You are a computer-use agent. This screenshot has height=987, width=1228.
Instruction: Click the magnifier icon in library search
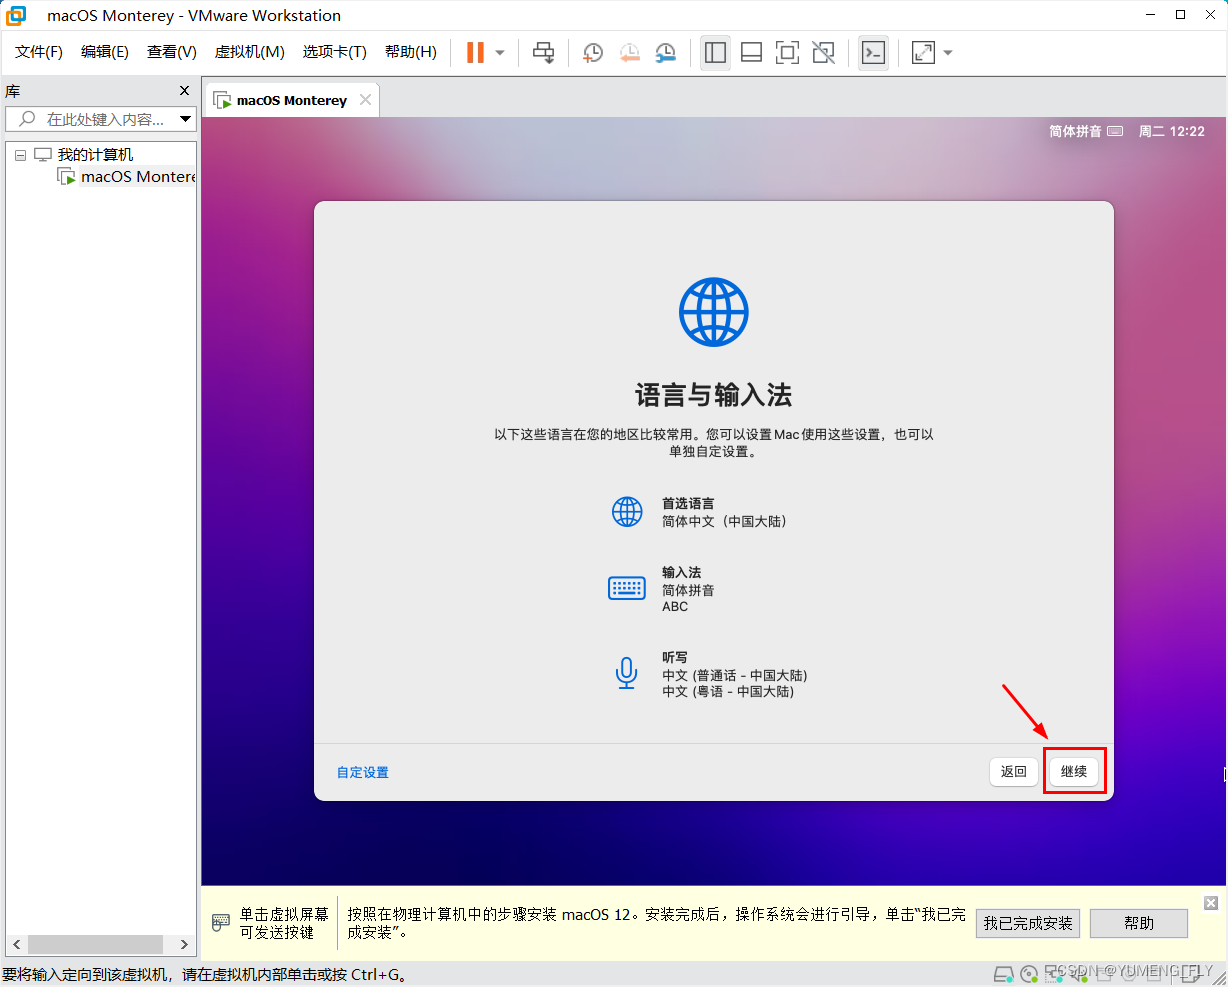coord(28,119)
